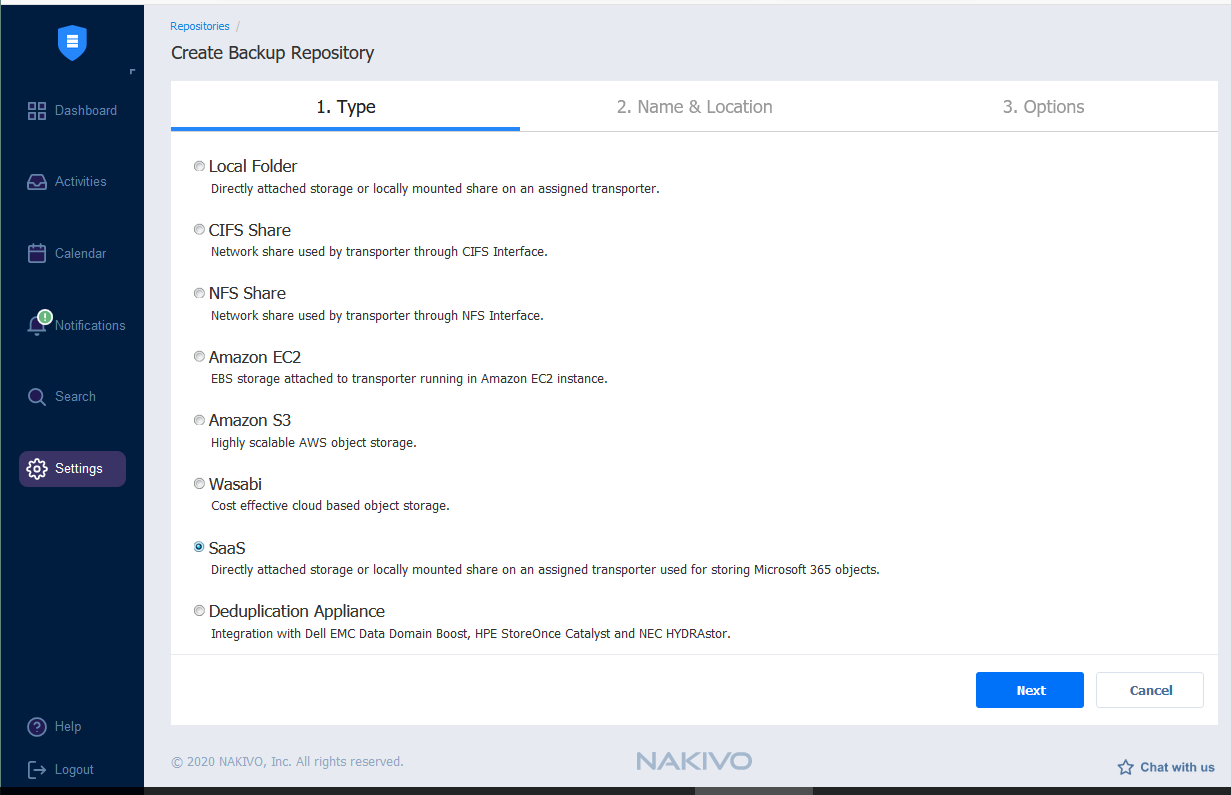Switch to the 1. Type step tab
Viewport: 1231px width, 795px height.
point(346,107)
